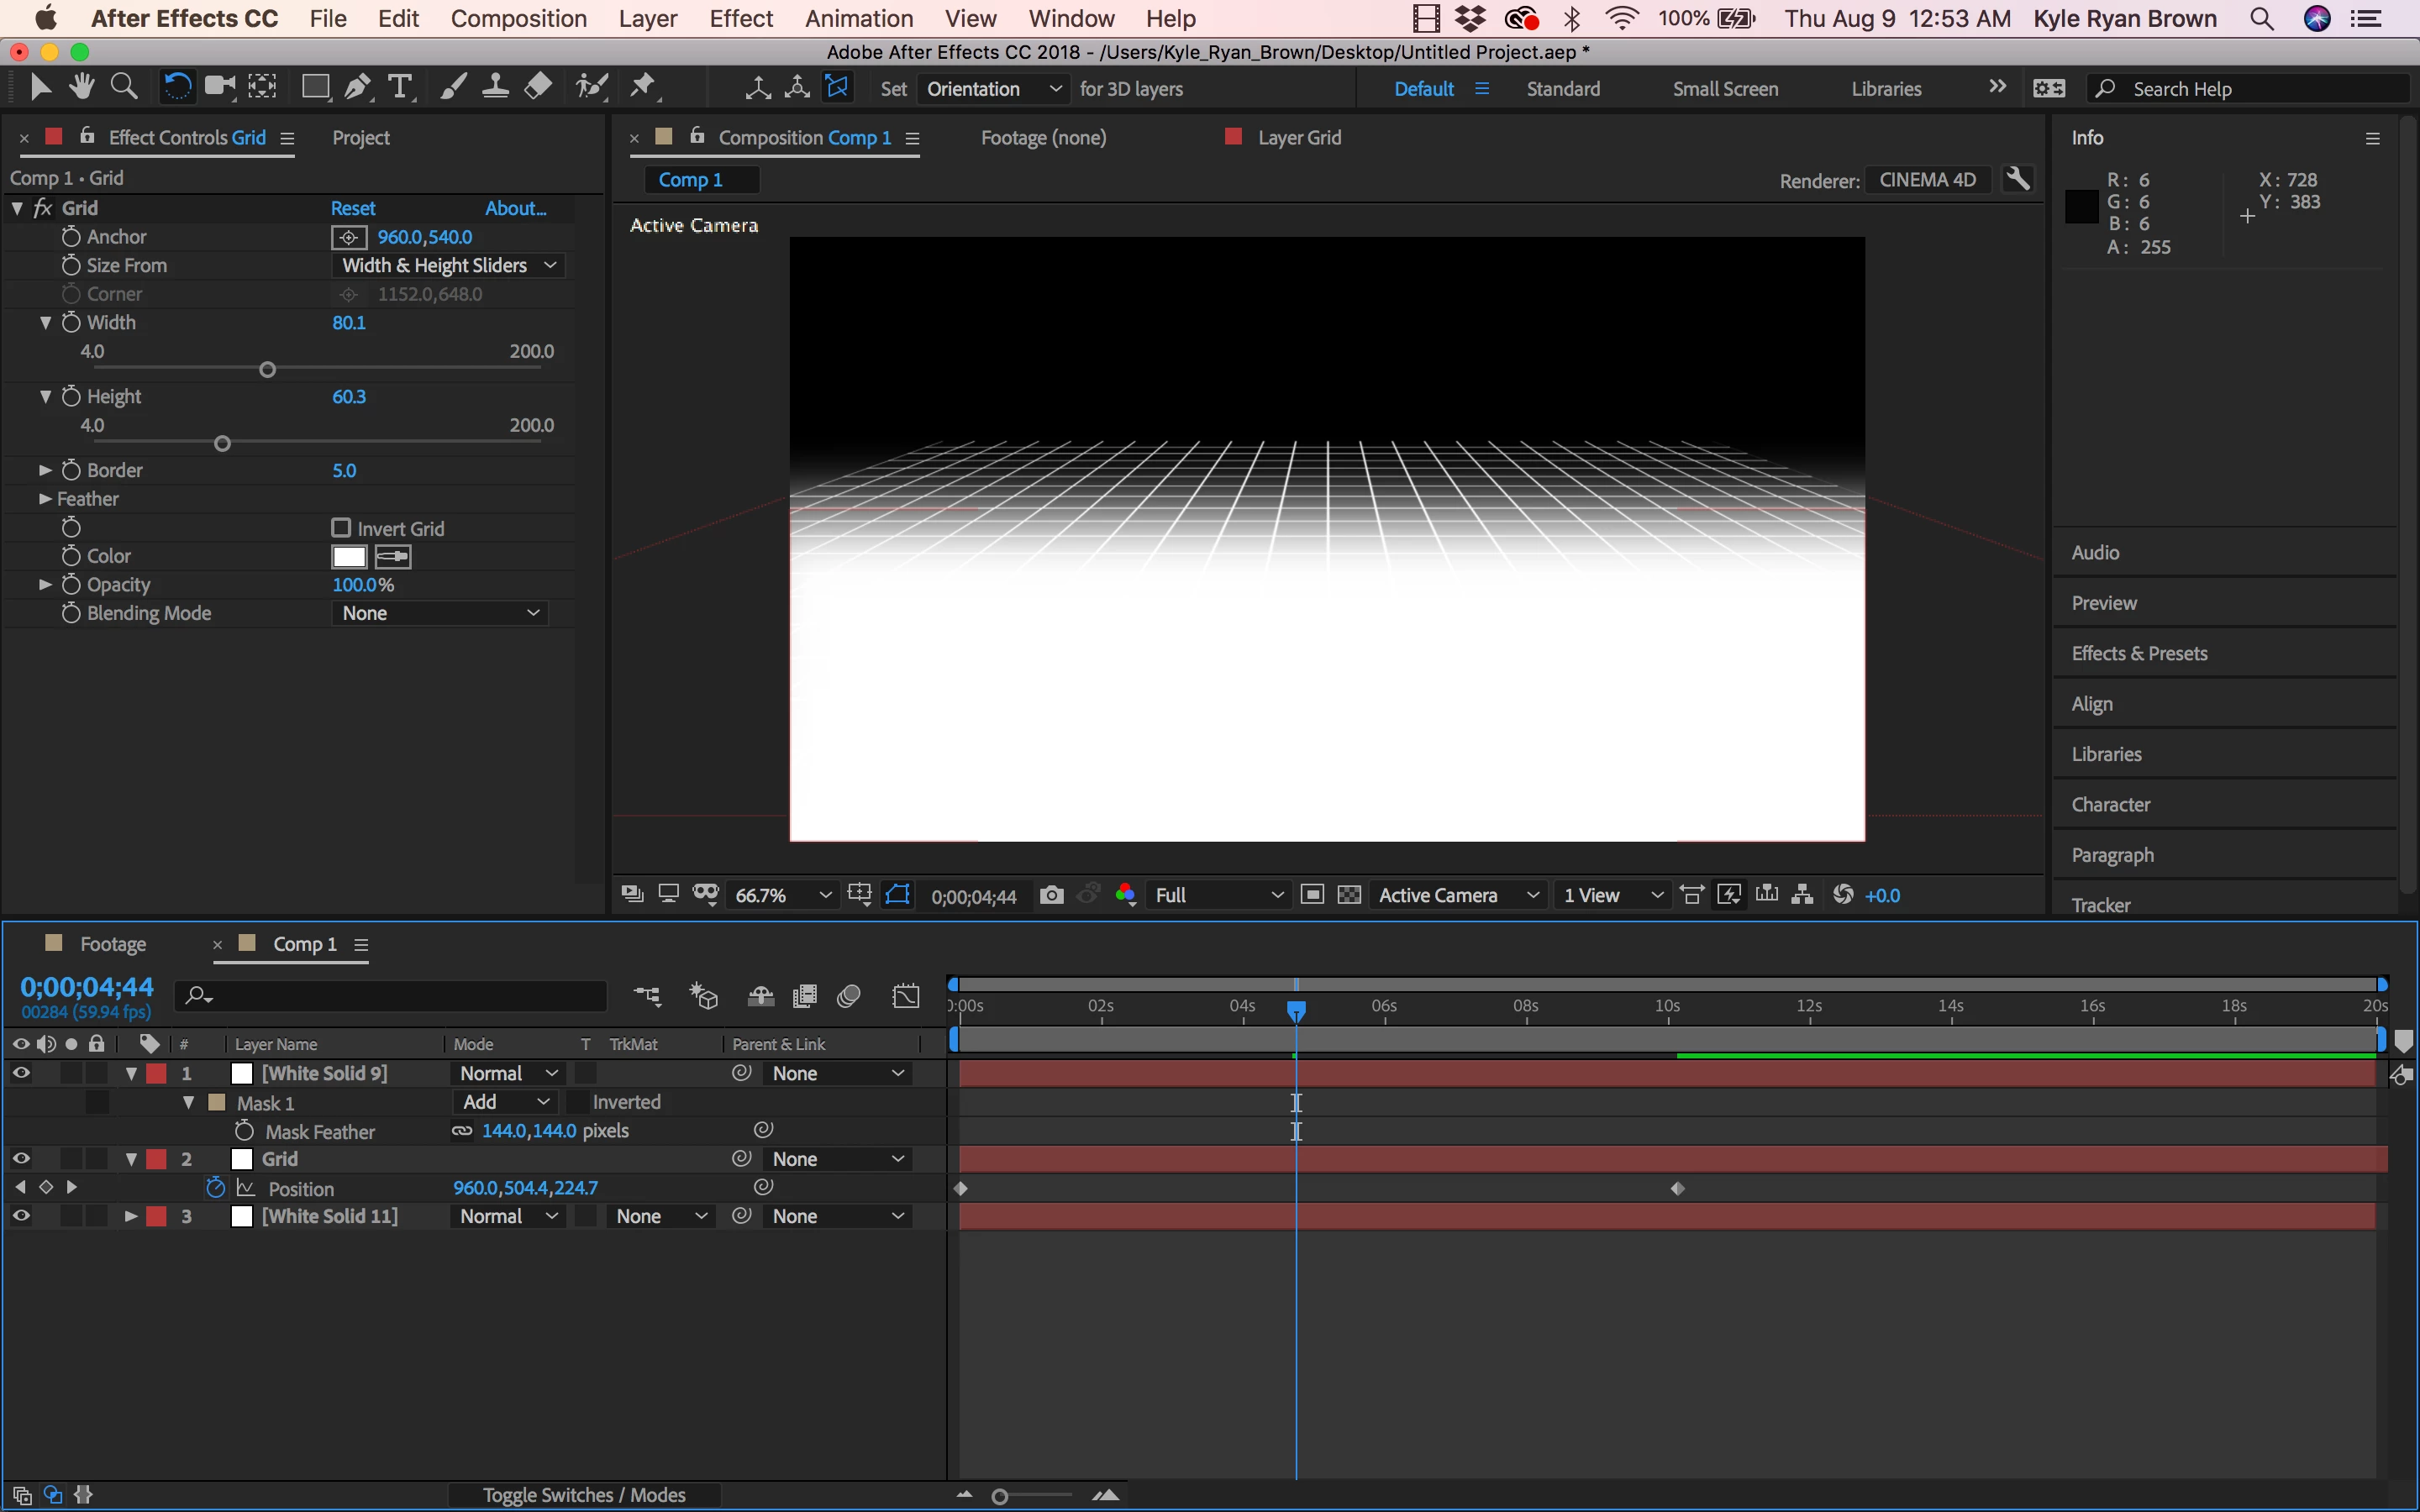The image size is (2420, 1512).
Task: Open the Blending Mode dropdown
Action: coord(440,613)
